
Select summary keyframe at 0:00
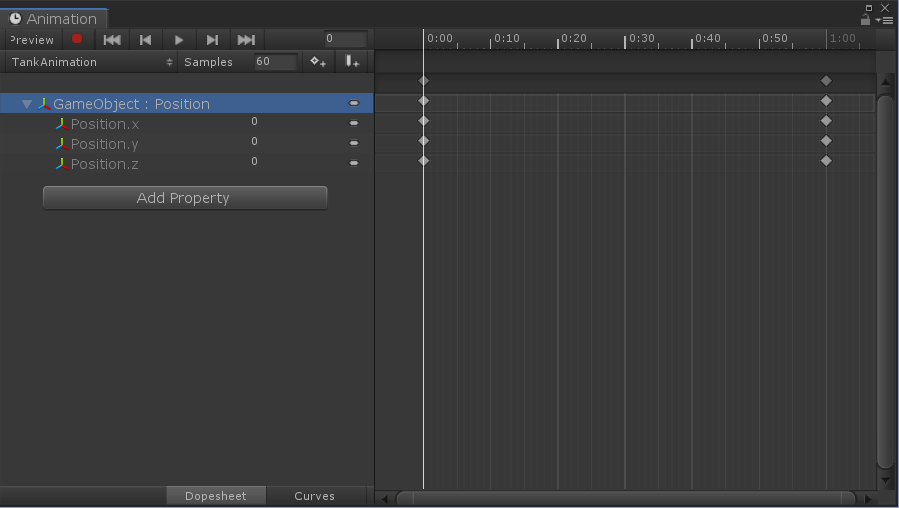click(424, 81)
